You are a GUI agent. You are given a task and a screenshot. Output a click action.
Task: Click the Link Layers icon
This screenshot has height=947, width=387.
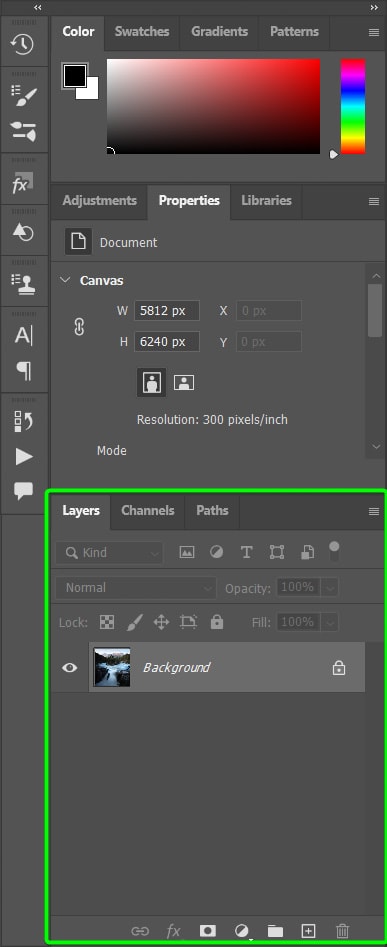(x=140, y=931)
